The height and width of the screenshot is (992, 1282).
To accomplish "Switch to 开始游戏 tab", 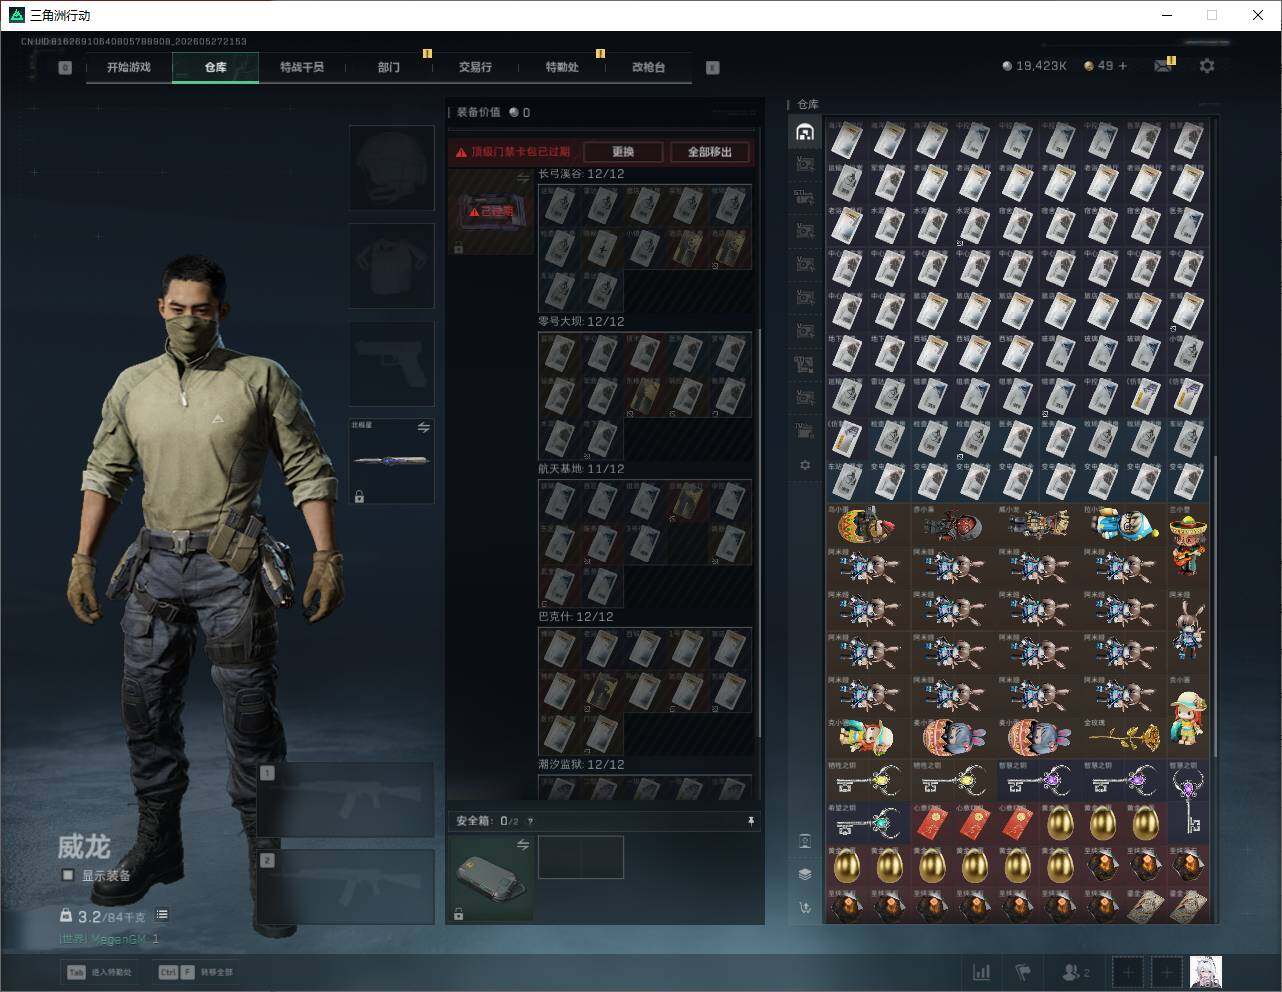I will pos(129,67).
